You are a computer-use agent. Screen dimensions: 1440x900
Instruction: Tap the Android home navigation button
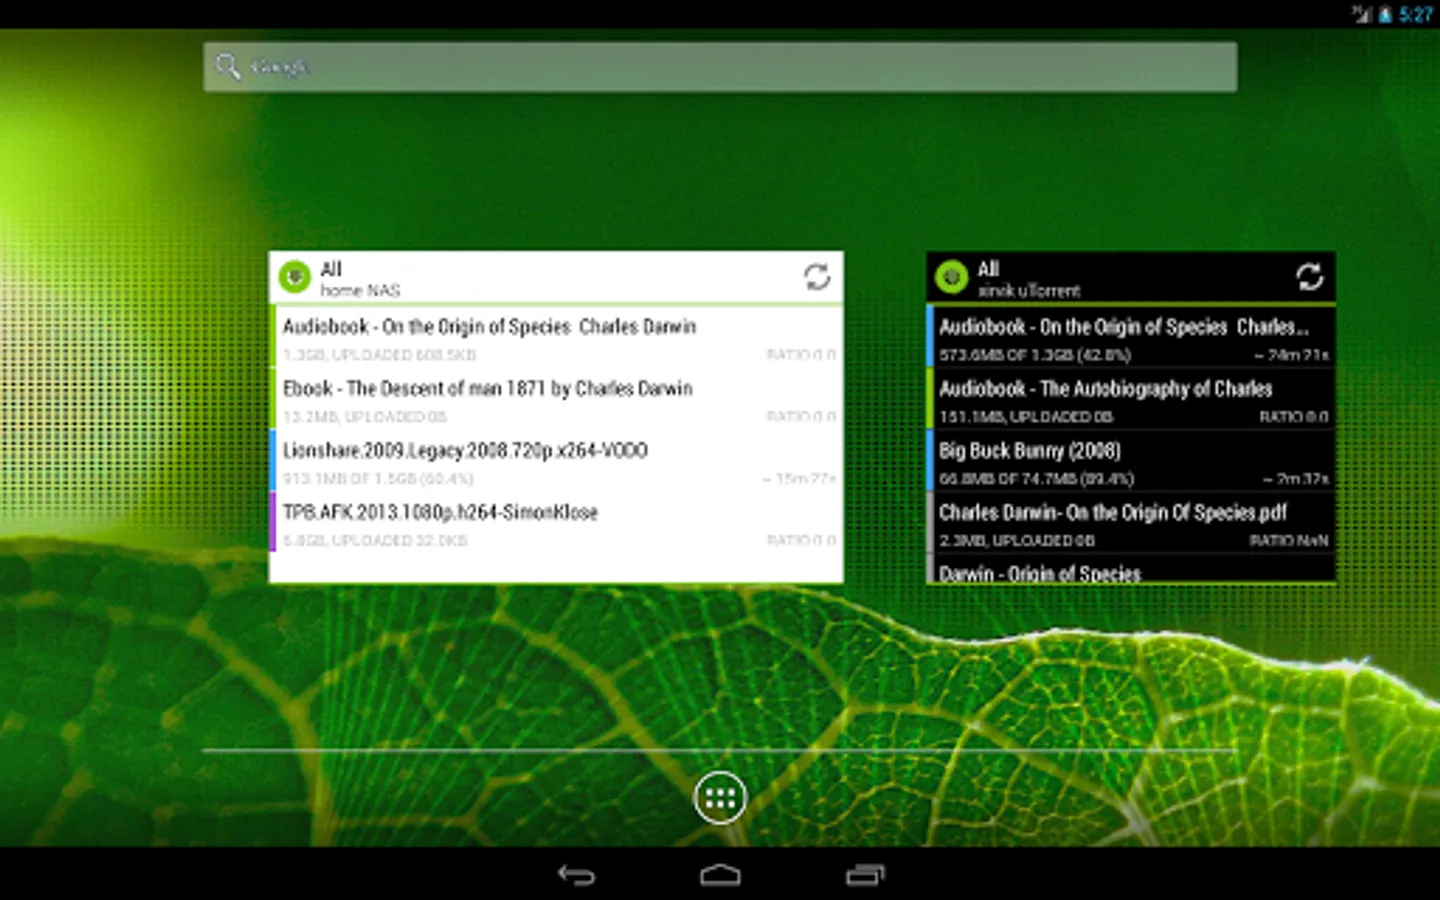tap(720, 875)
